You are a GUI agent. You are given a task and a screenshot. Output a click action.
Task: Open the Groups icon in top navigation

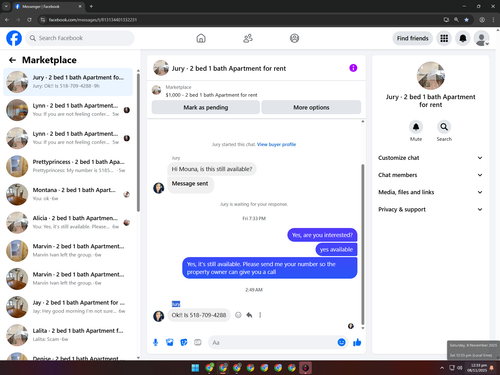pyautogui.click(x=294, y=38)
